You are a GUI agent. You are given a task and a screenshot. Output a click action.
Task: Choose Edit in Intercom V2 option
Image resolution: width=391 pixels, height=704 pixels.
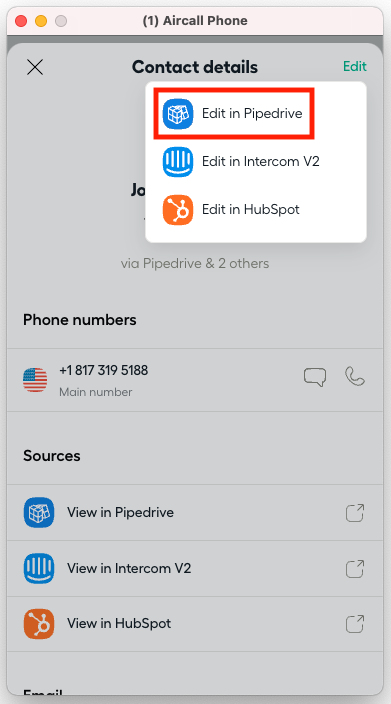point(256,162)
